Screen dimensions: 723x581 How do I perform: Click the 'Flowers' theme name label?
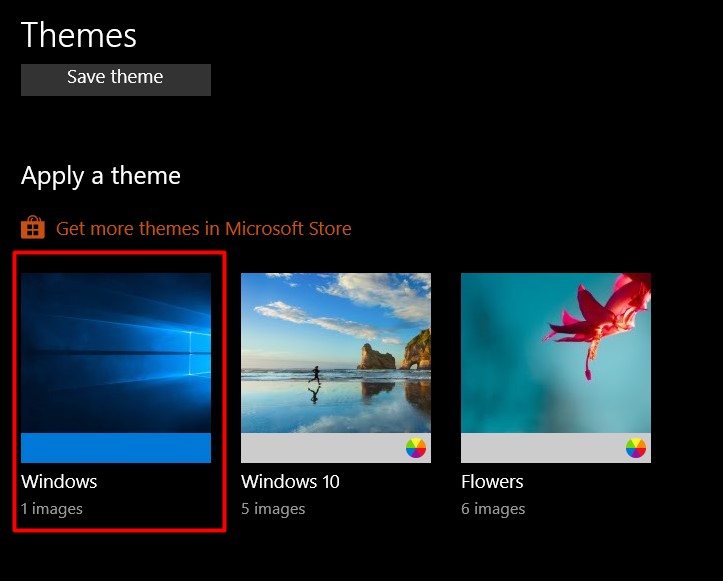click(x=492, y=481)
